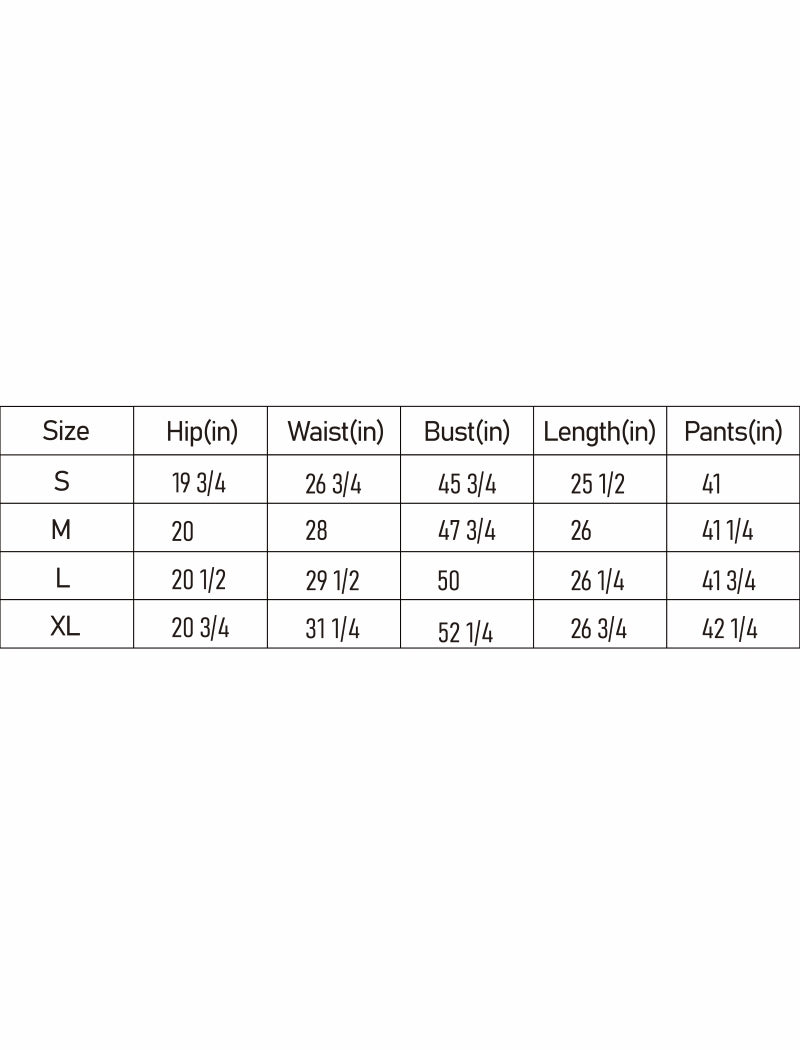Select waist value 28 for size M
The width and height of the screenshot is (800, 1050).
click(316, 531)
